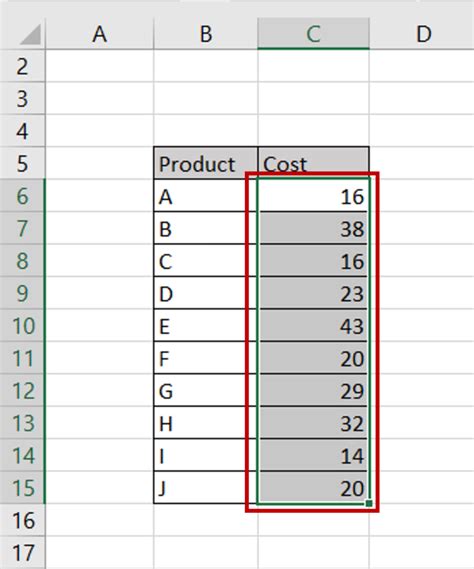This screenshot has width=474, height=569.
Task: Click the Select All corner triangle
Action: [30, 34]
